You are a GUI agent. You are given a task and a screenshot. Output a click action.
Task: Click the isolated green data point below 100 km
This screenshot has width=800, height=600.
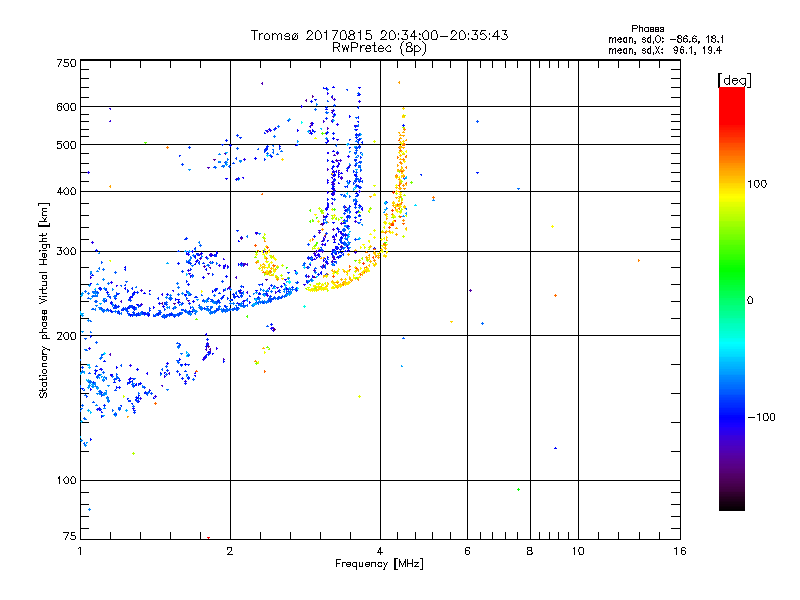point(518,490)
